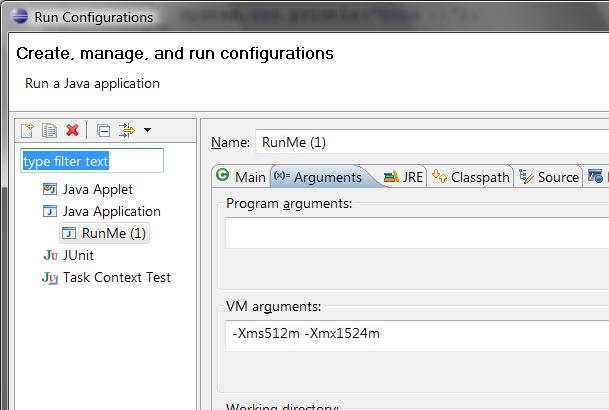Click the Duplicate launch configuration icon

click(49, 130)
